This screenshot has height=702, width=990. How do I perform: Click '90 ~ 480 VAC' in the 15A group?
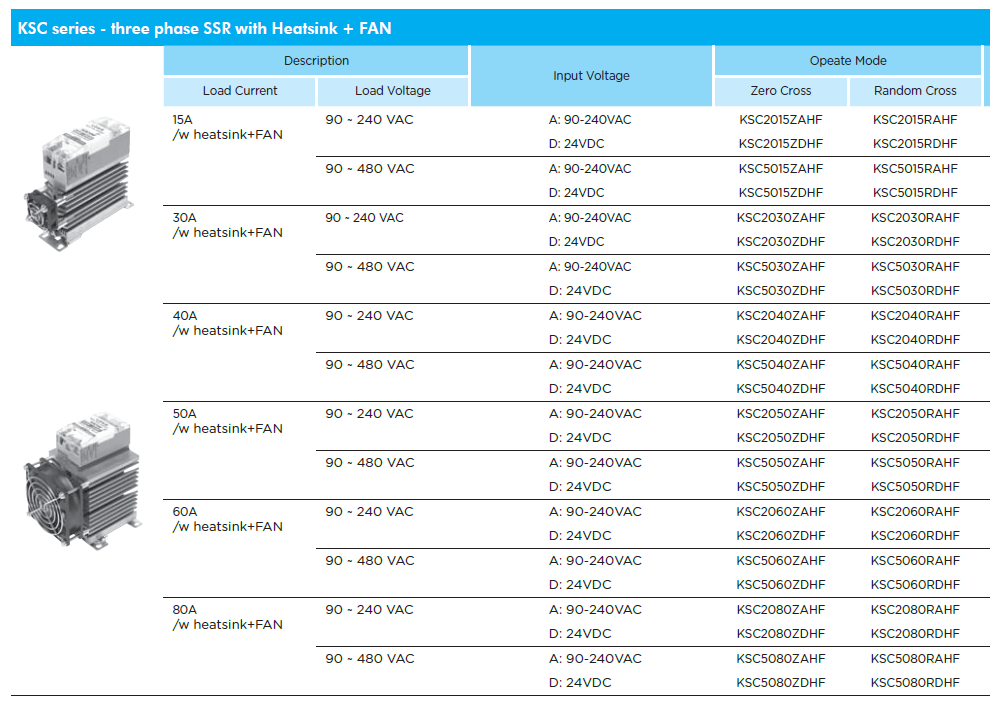click(369, 169)
